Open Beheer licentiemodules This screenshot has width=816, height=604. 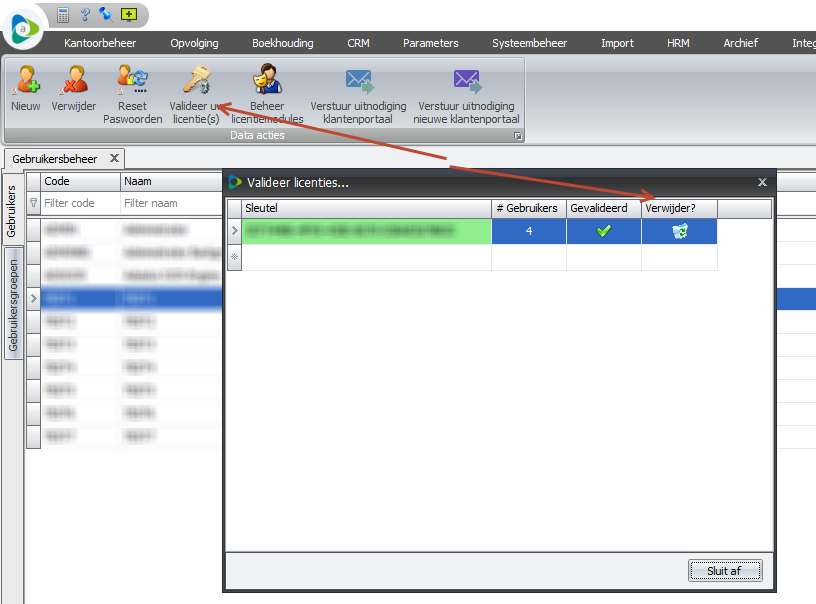[x=266, y=80]
